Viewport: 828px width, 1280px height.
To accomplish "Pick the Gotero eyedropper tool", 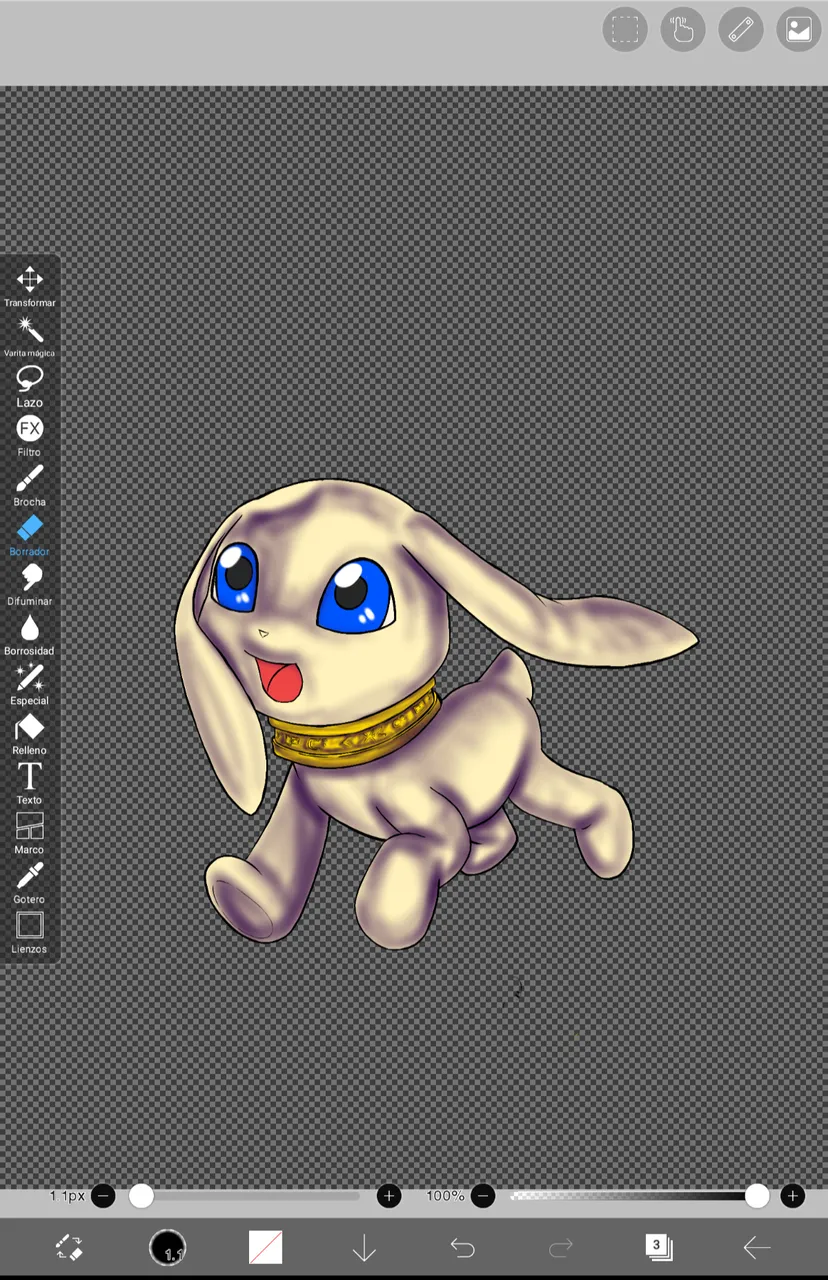I will coord(29,883).
